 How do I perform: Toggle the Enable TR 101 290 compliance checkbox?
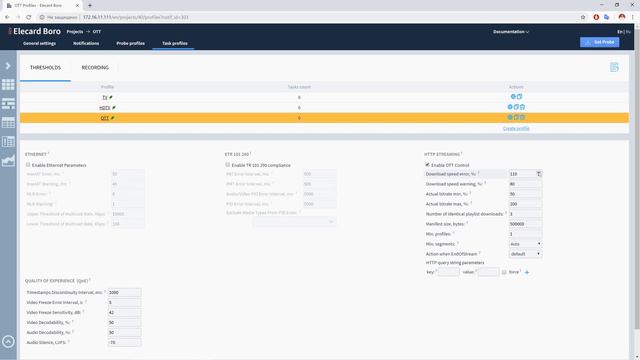coord(228,165)
